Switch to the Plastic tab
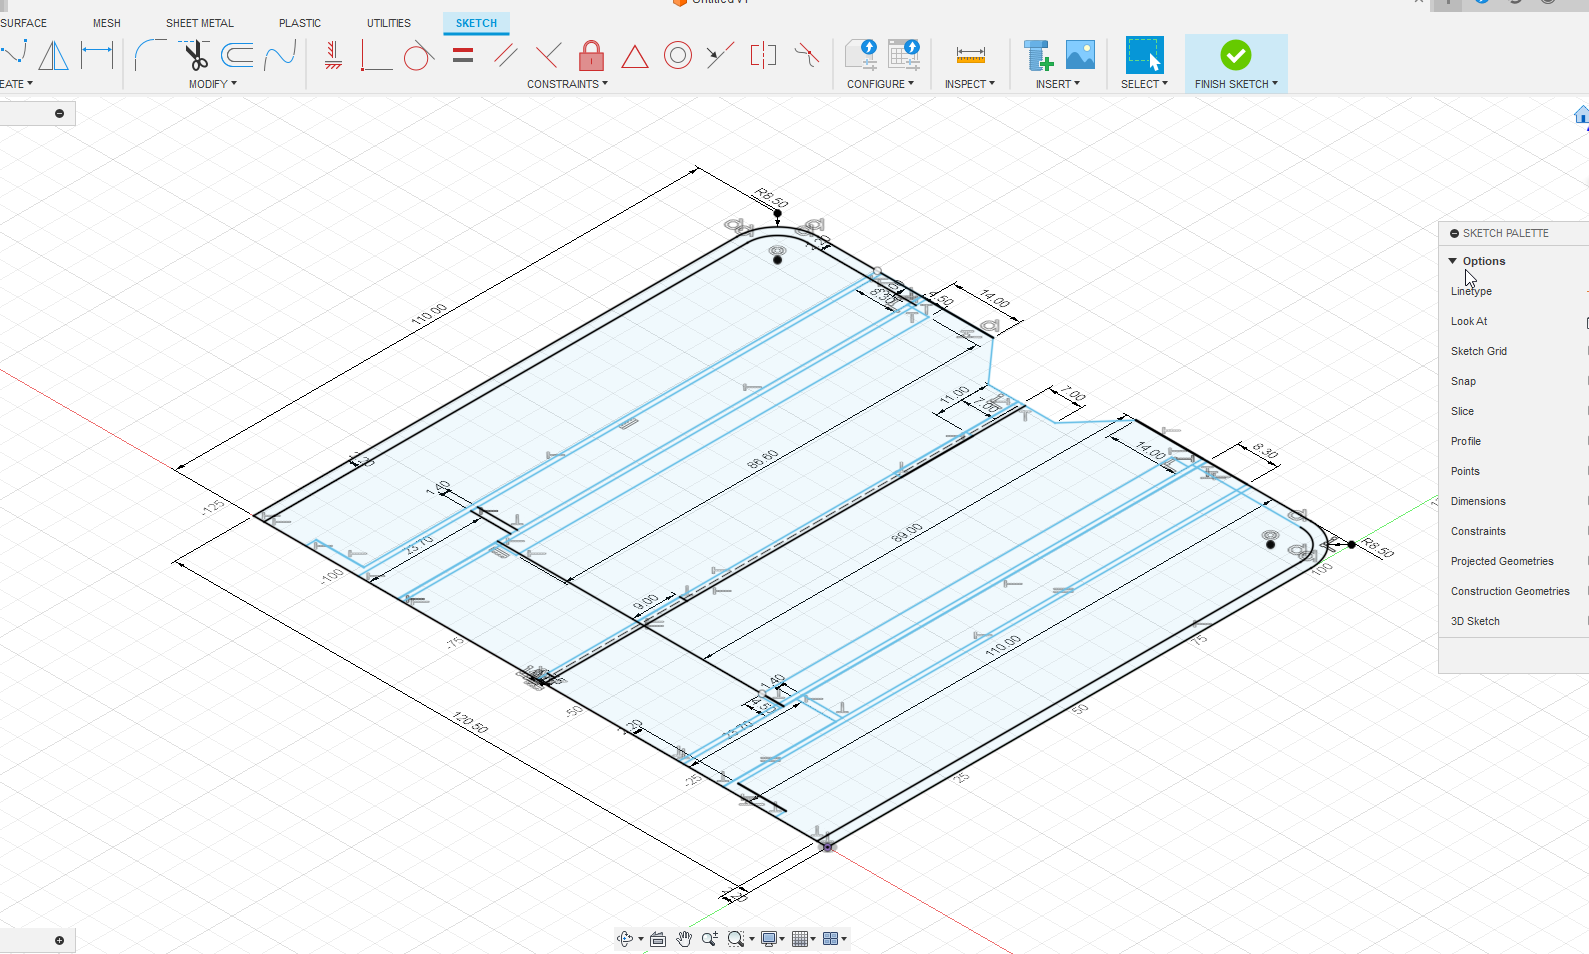Viewport: 1589px width, 954px height. pyautogui.click(x=300, y=23)
